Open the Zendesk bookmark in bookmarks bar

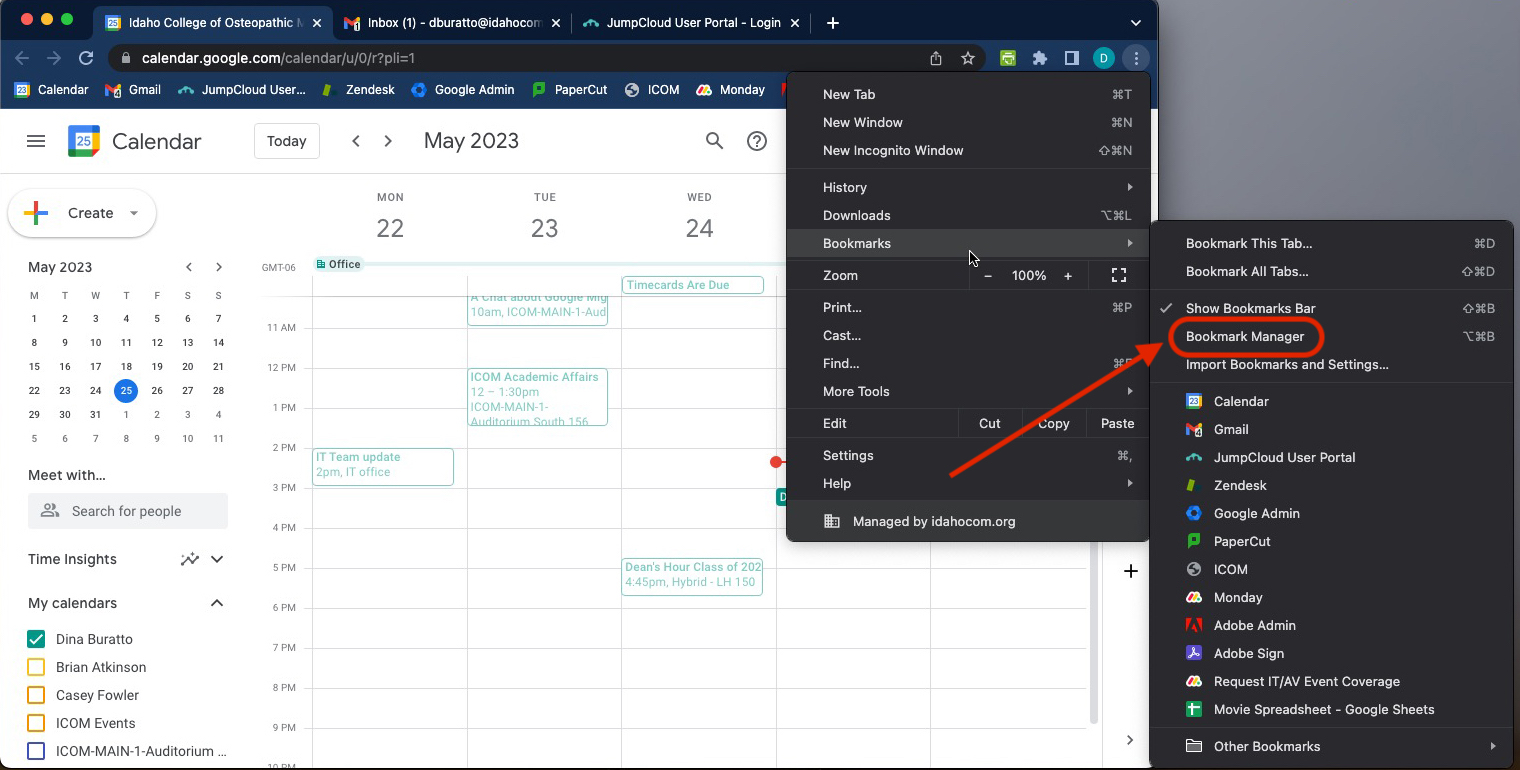(357, 89)
